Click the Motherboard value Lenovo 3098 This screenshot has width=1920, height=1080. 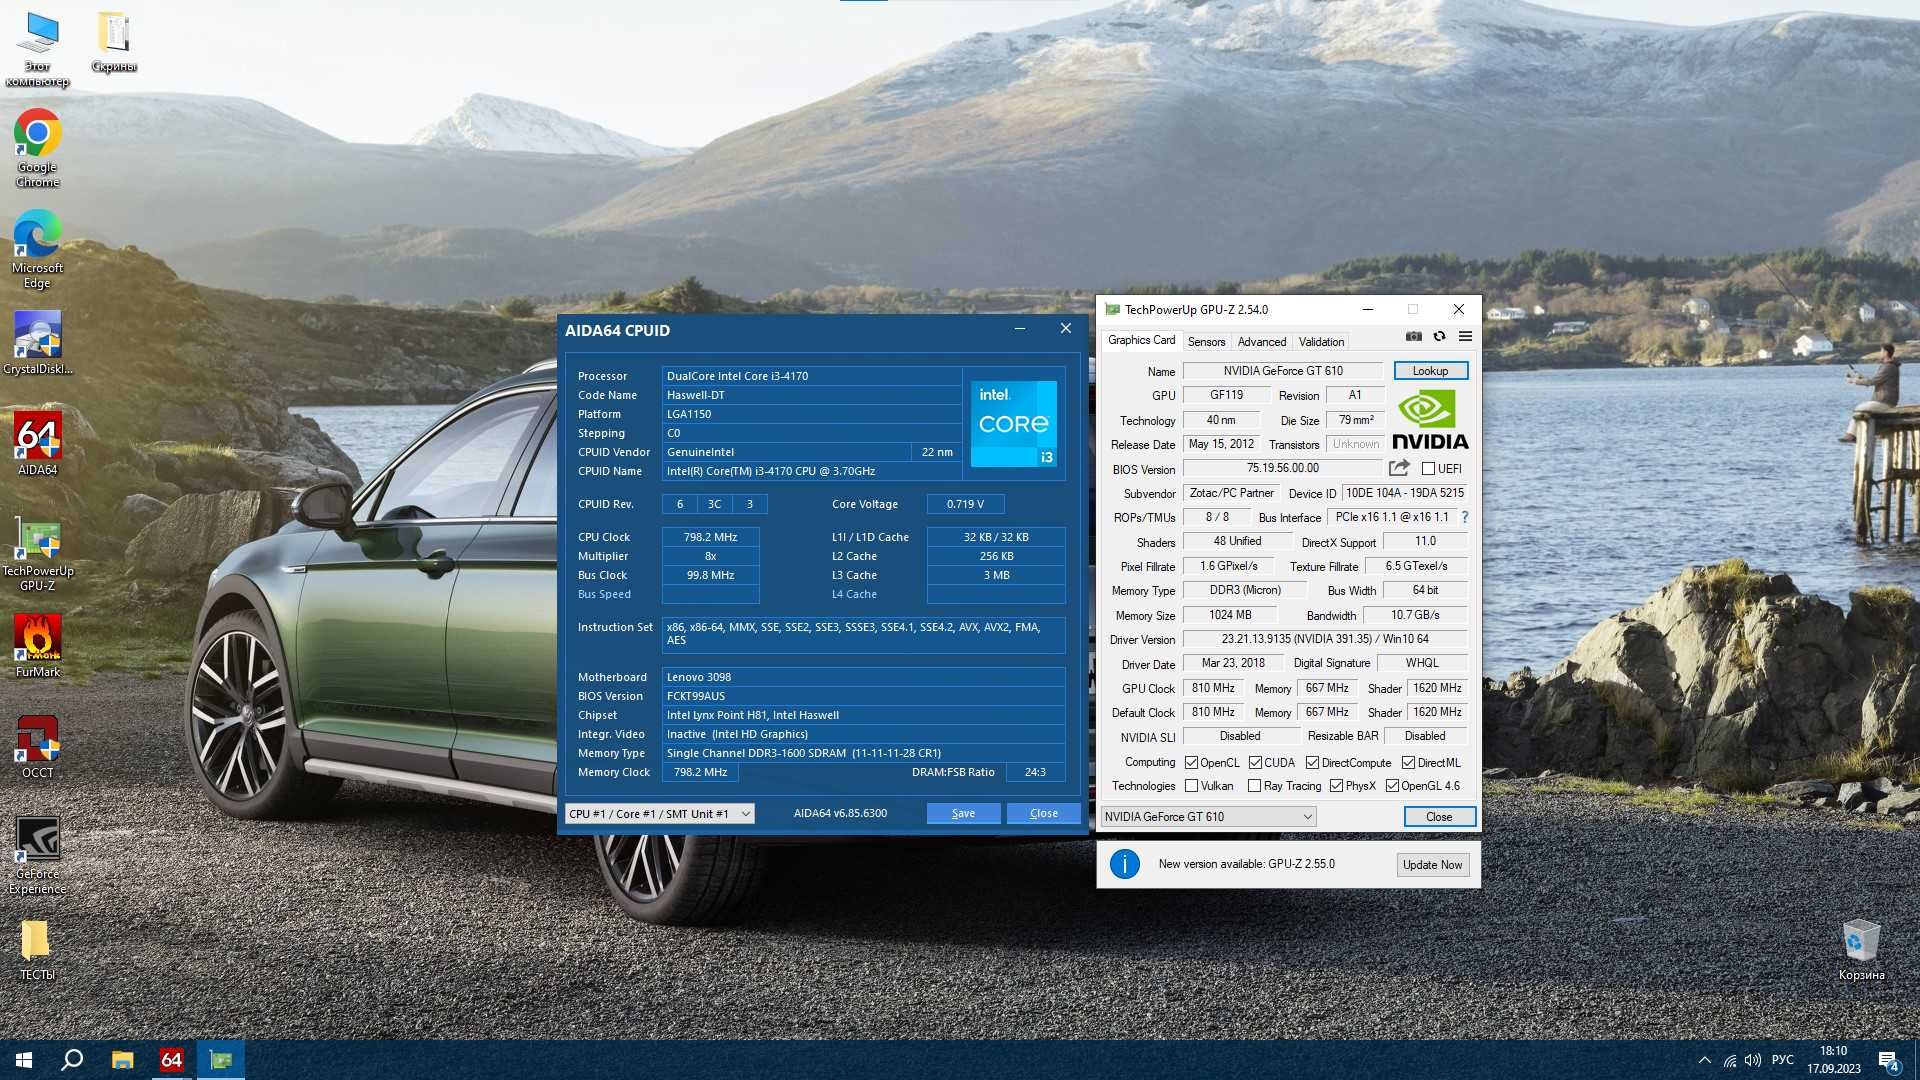[x=863, y=677]
